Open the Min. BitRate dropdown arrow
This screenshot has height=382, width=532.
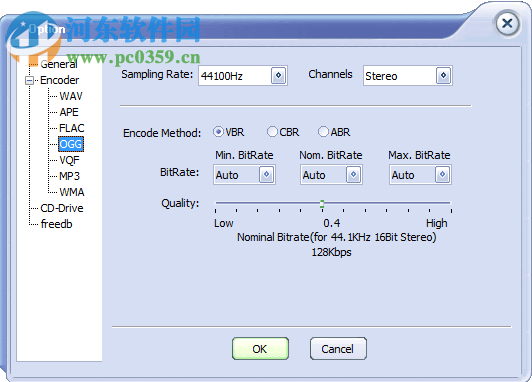[x=266, y=174]
